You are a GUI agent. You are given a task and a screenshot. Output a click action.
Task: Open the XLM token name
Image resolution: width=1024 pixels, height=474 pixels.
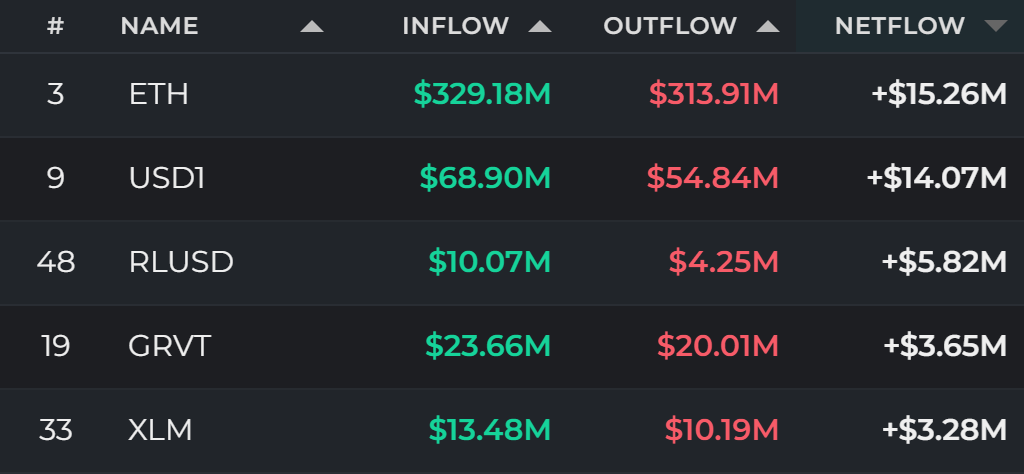[x=160, y=430]
